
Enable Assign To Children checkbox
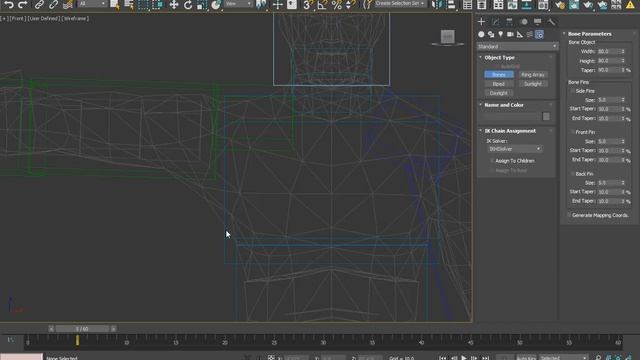(491, 161)
